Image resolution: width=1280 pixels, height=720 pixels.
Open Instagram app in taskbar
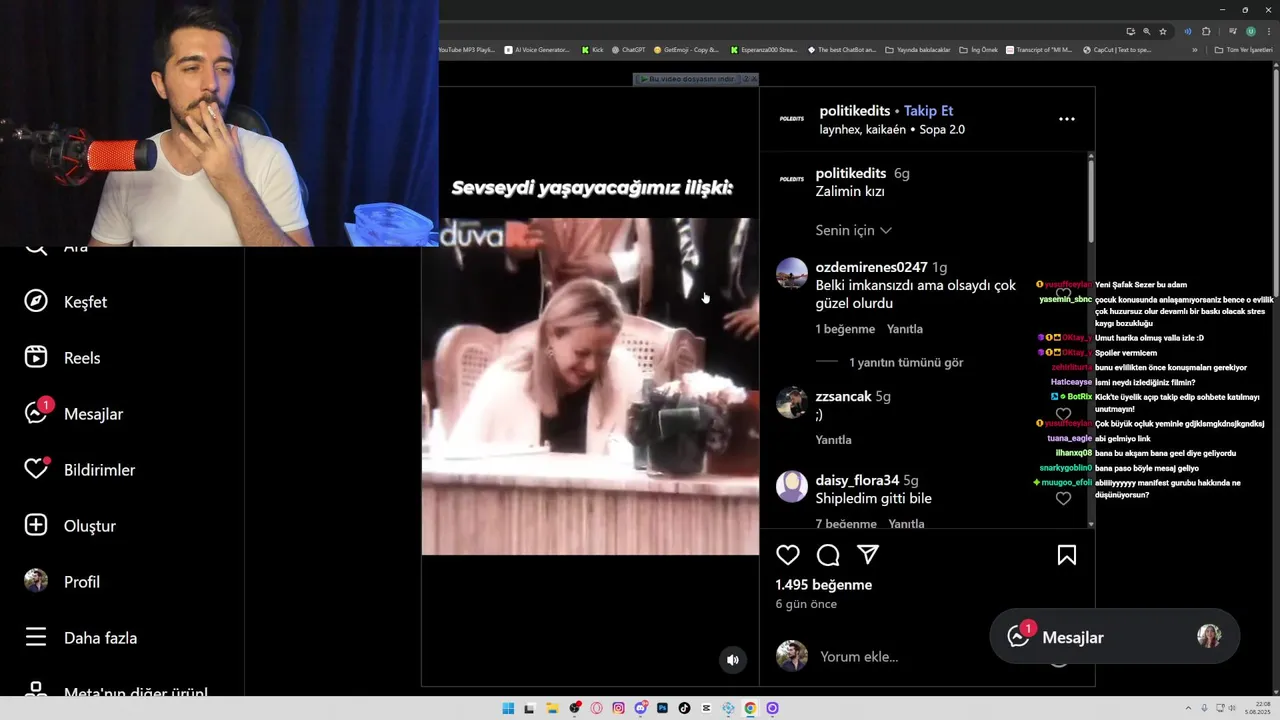[618, 708]
